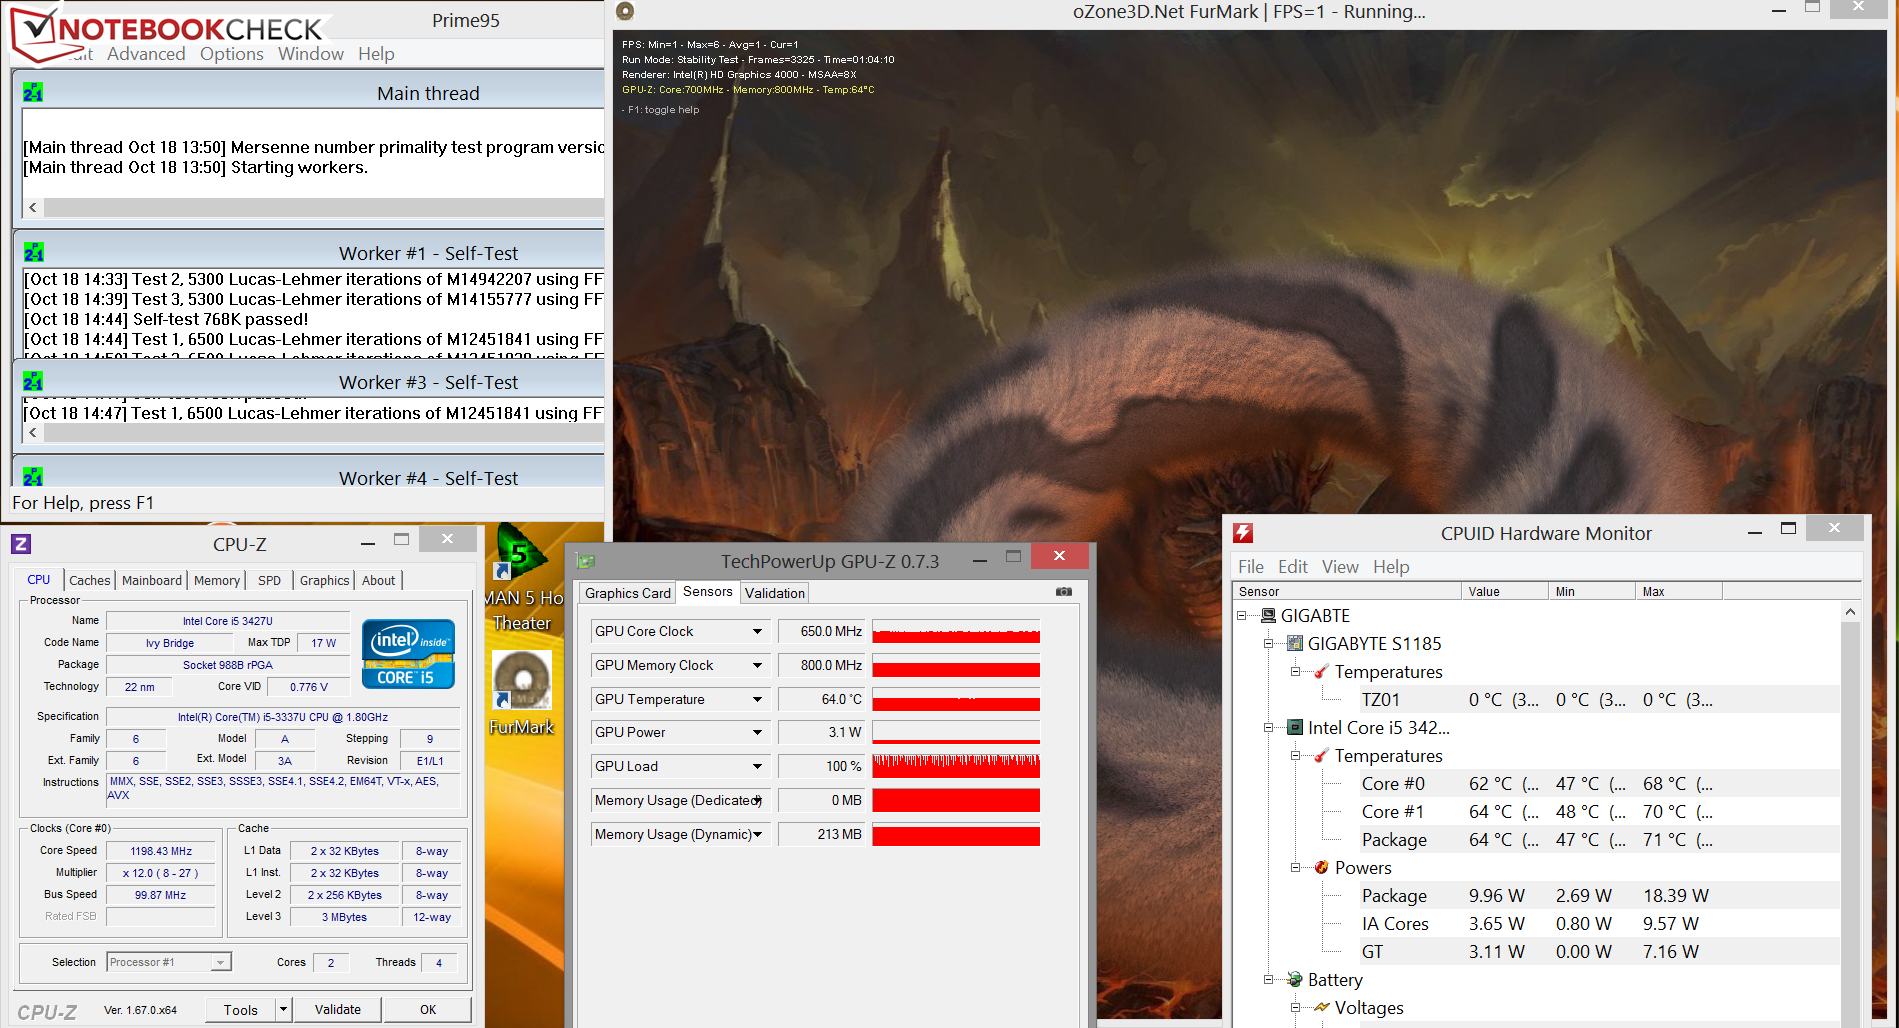The height and width of the screenshot is (1028, 1899).
Task: Click the CPU-Z Tools button
Action: (x=240, y=1010)
